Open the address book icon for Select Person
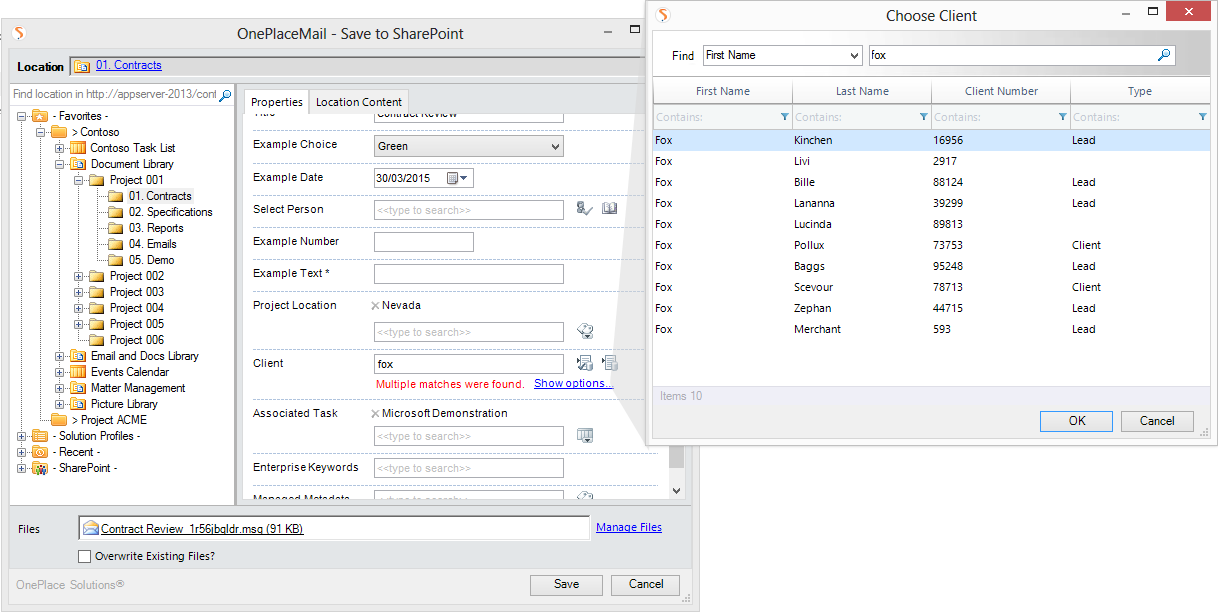Viewport: 1218px width, 612px height. tap(609, 209)
